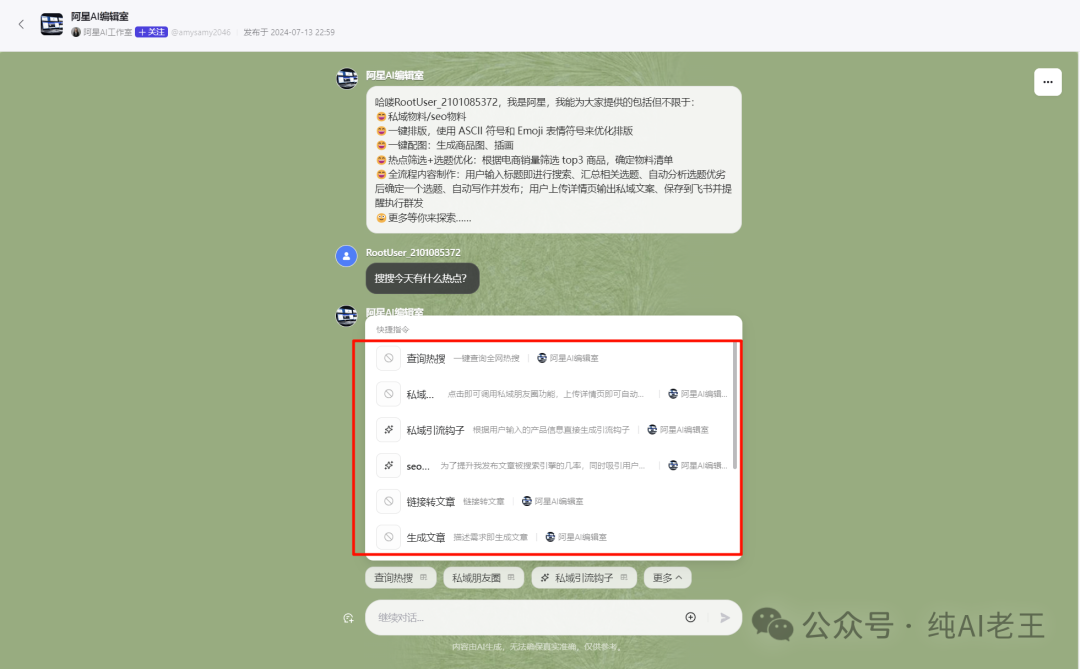Select description 一键查询全网热搜
Viewport: 1080px width, 669px height.
(486, 358)
